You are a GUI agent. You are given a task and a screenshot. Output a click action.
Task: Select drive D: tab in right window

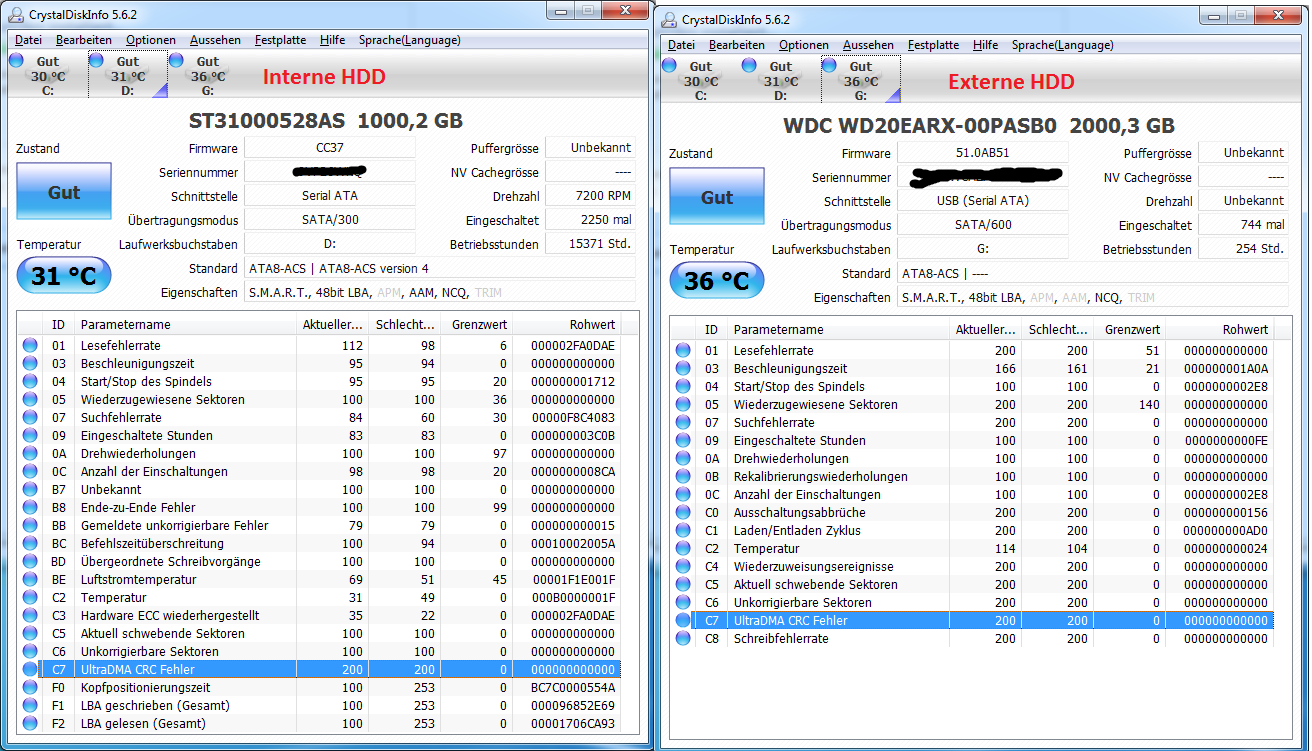(x=780, y=81)
